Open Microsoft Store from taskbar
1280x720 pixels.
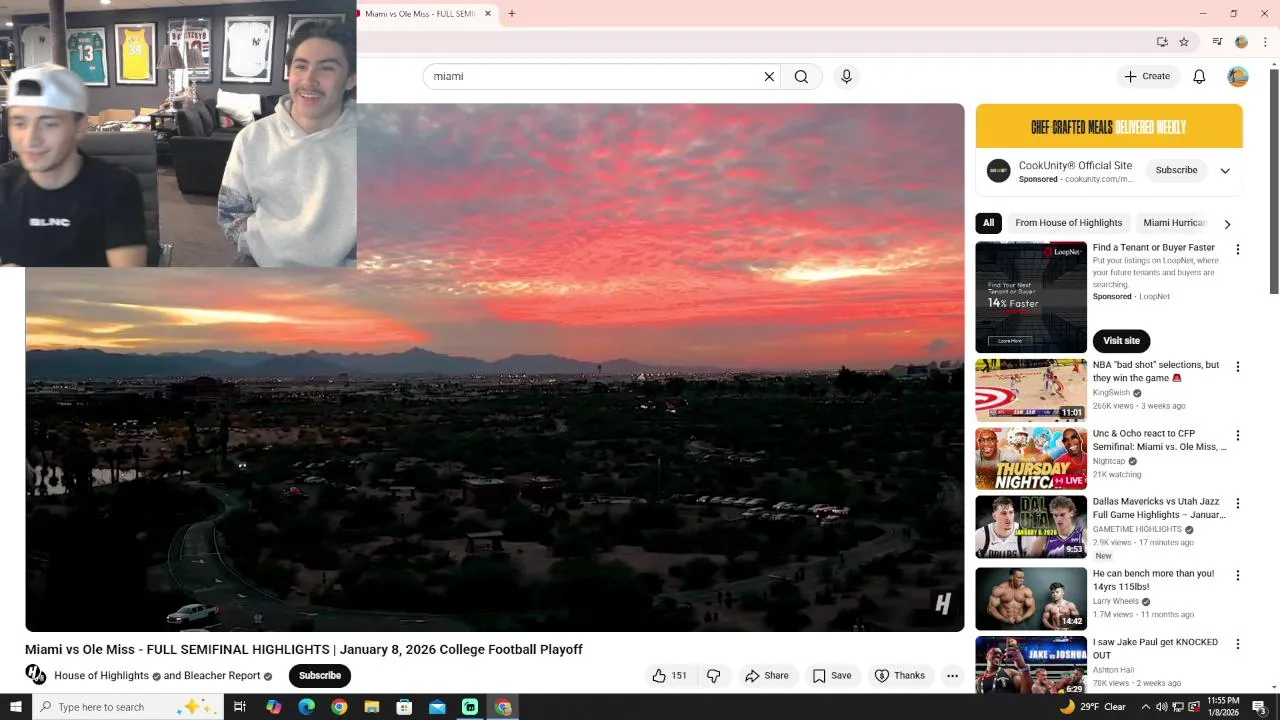[404, 707]
